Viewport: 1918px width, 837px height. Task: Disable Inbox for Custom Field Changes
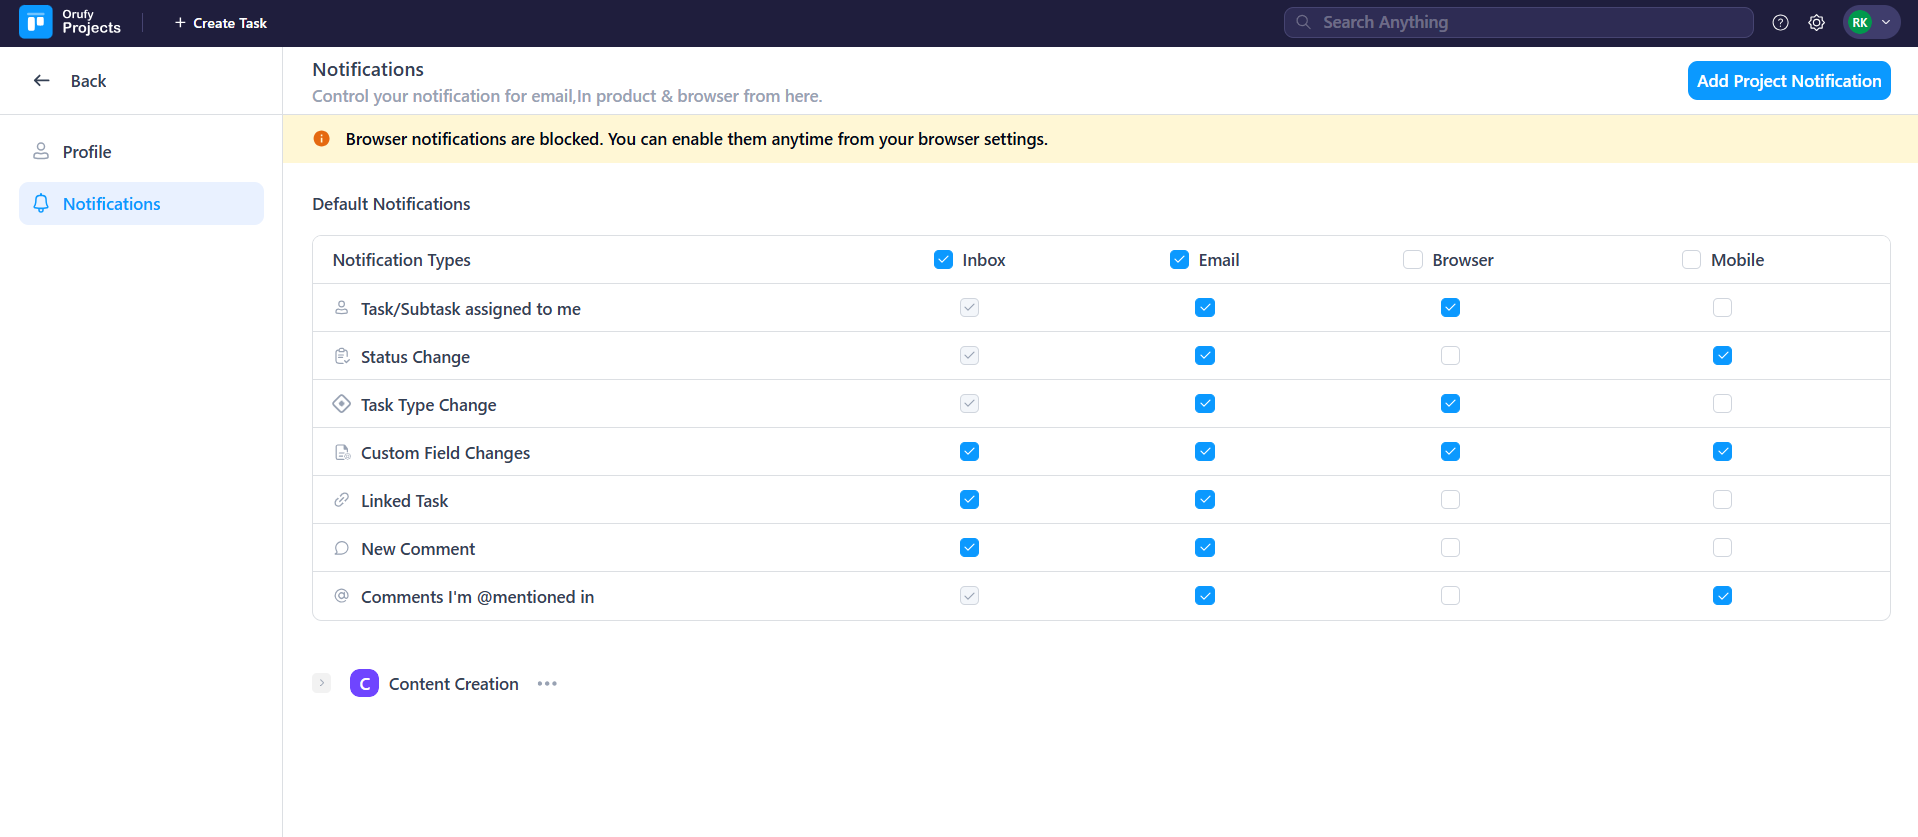click(969, 452)
